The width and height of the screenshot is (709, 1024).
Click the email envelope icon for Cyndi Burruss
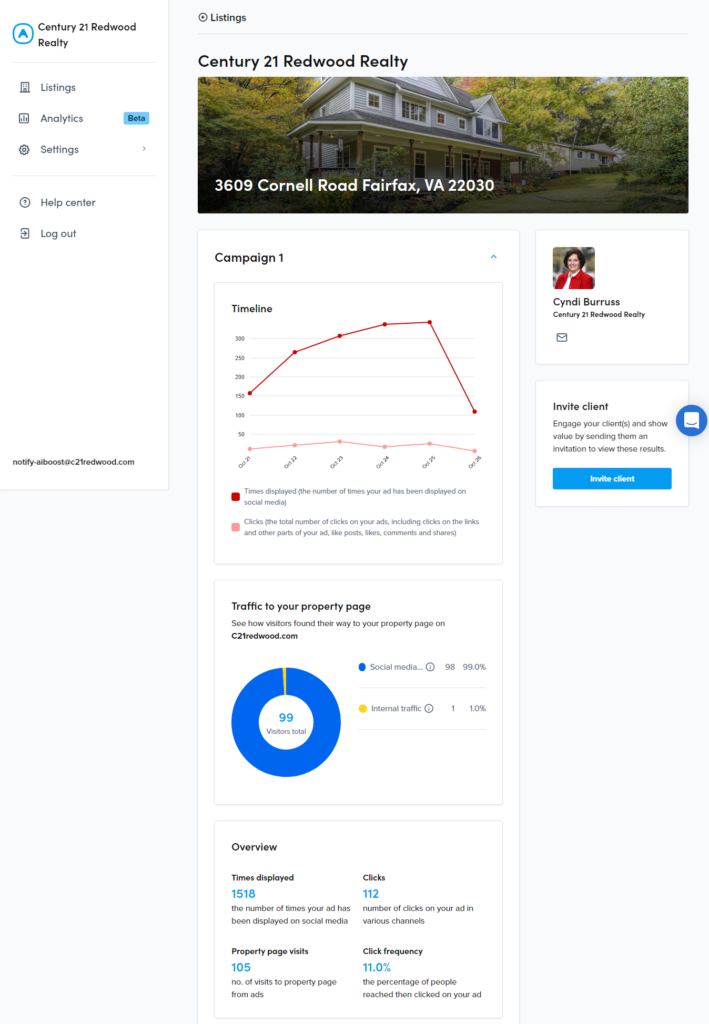tap(562, 338)
